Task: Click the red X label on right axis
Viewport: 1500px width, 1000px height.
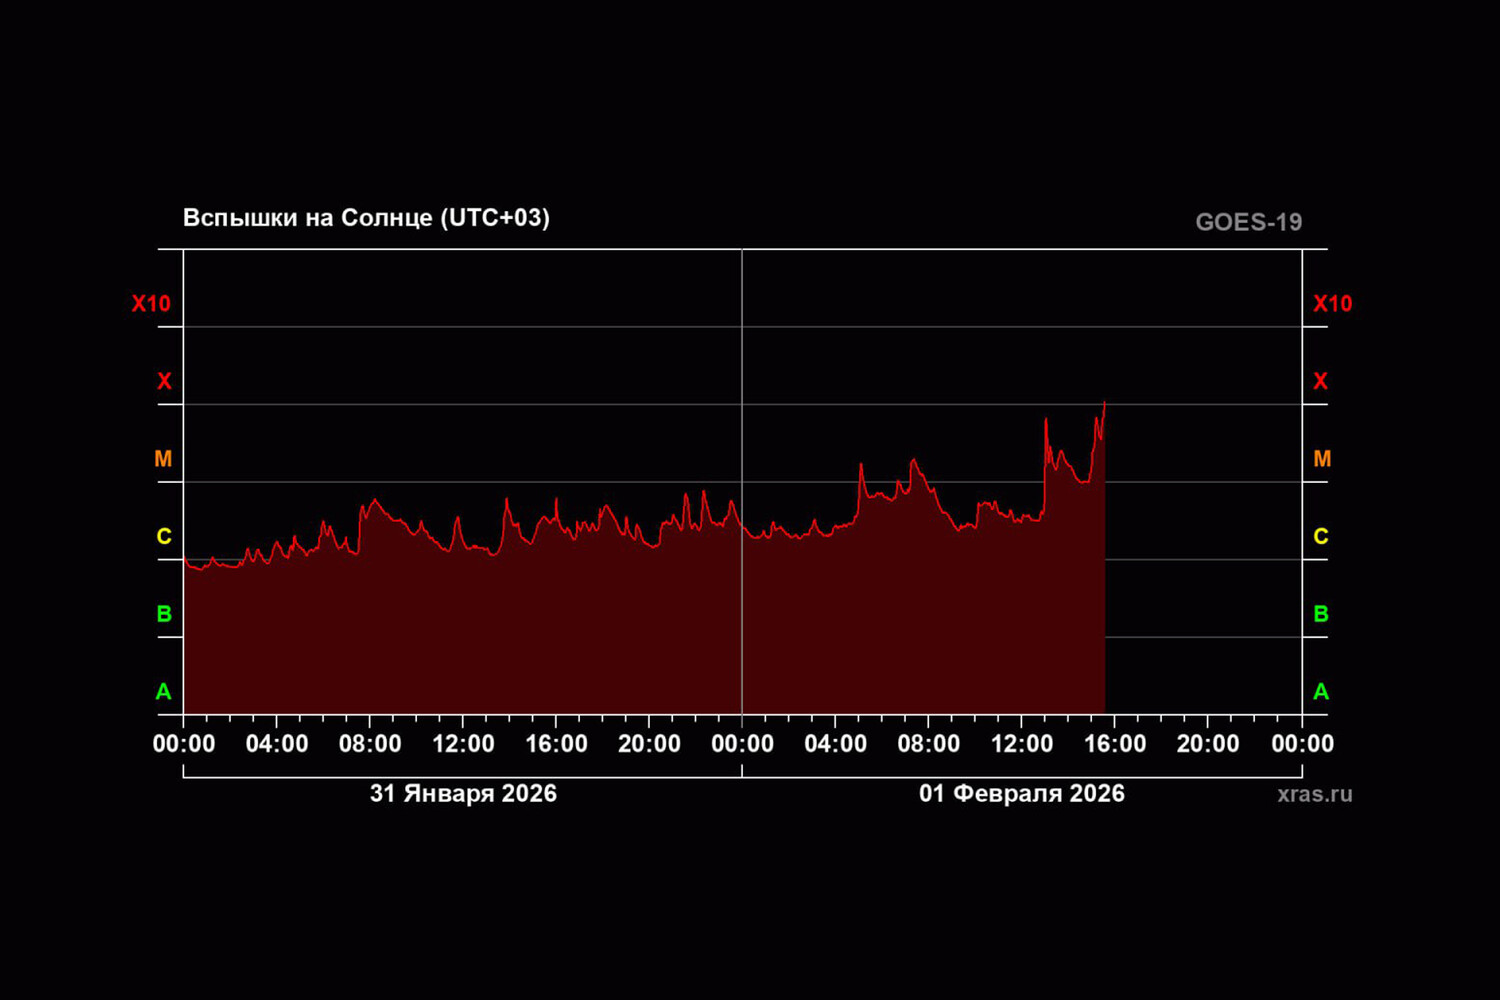Action: click(1320, 381)
